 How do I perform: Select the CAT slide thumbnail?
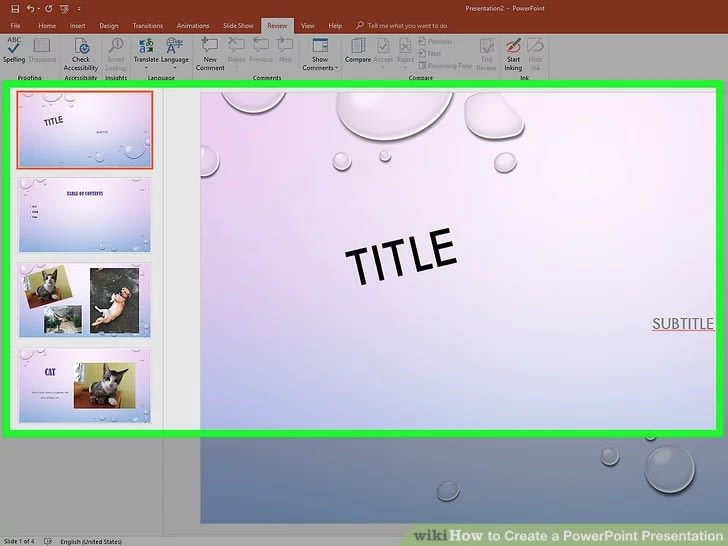pos(85,385)
